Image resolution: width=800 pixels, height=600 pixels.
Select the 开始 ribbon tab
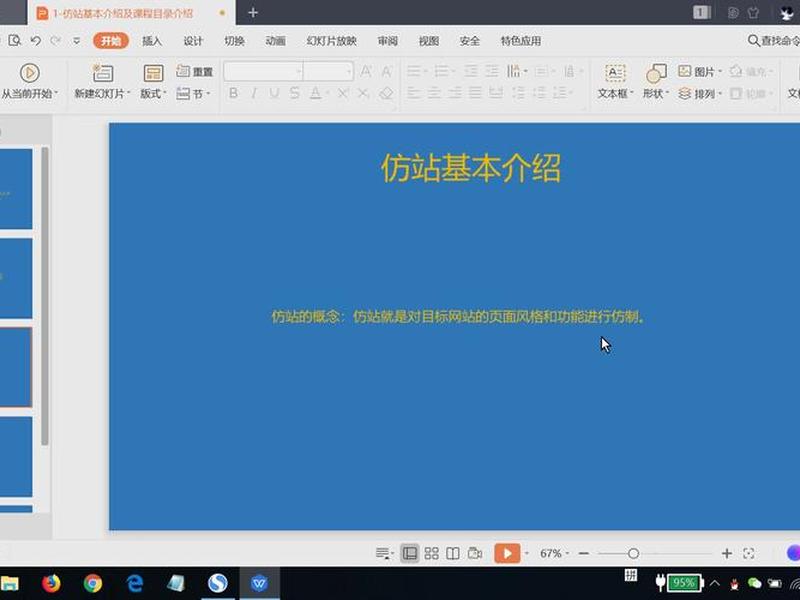point(111,41)
